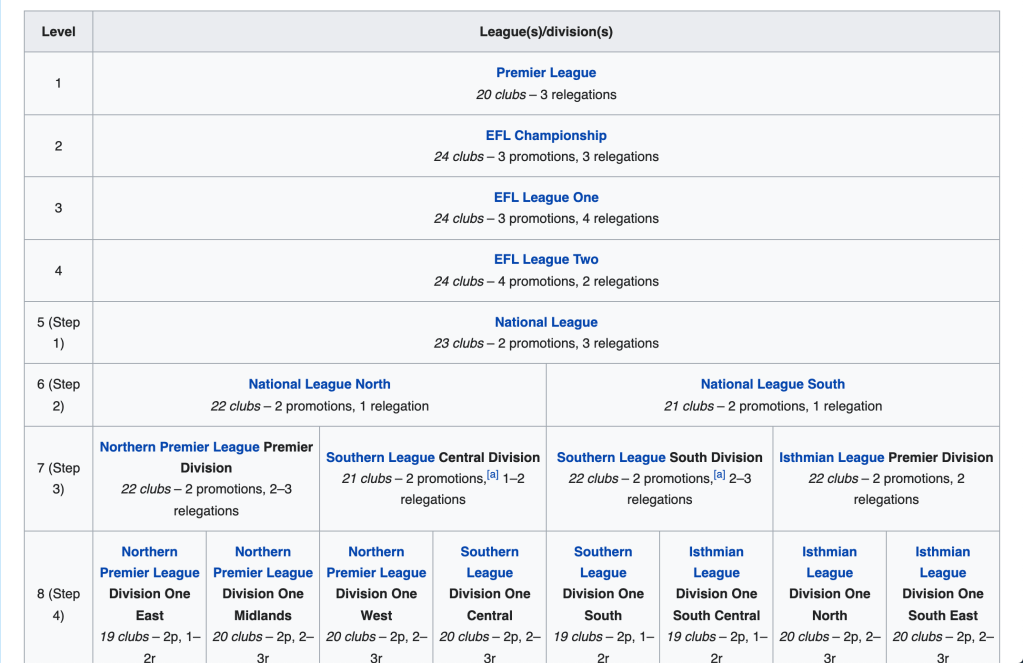Click Southern League Division One Central link
1023x663 pixels.
pos(489,562)
